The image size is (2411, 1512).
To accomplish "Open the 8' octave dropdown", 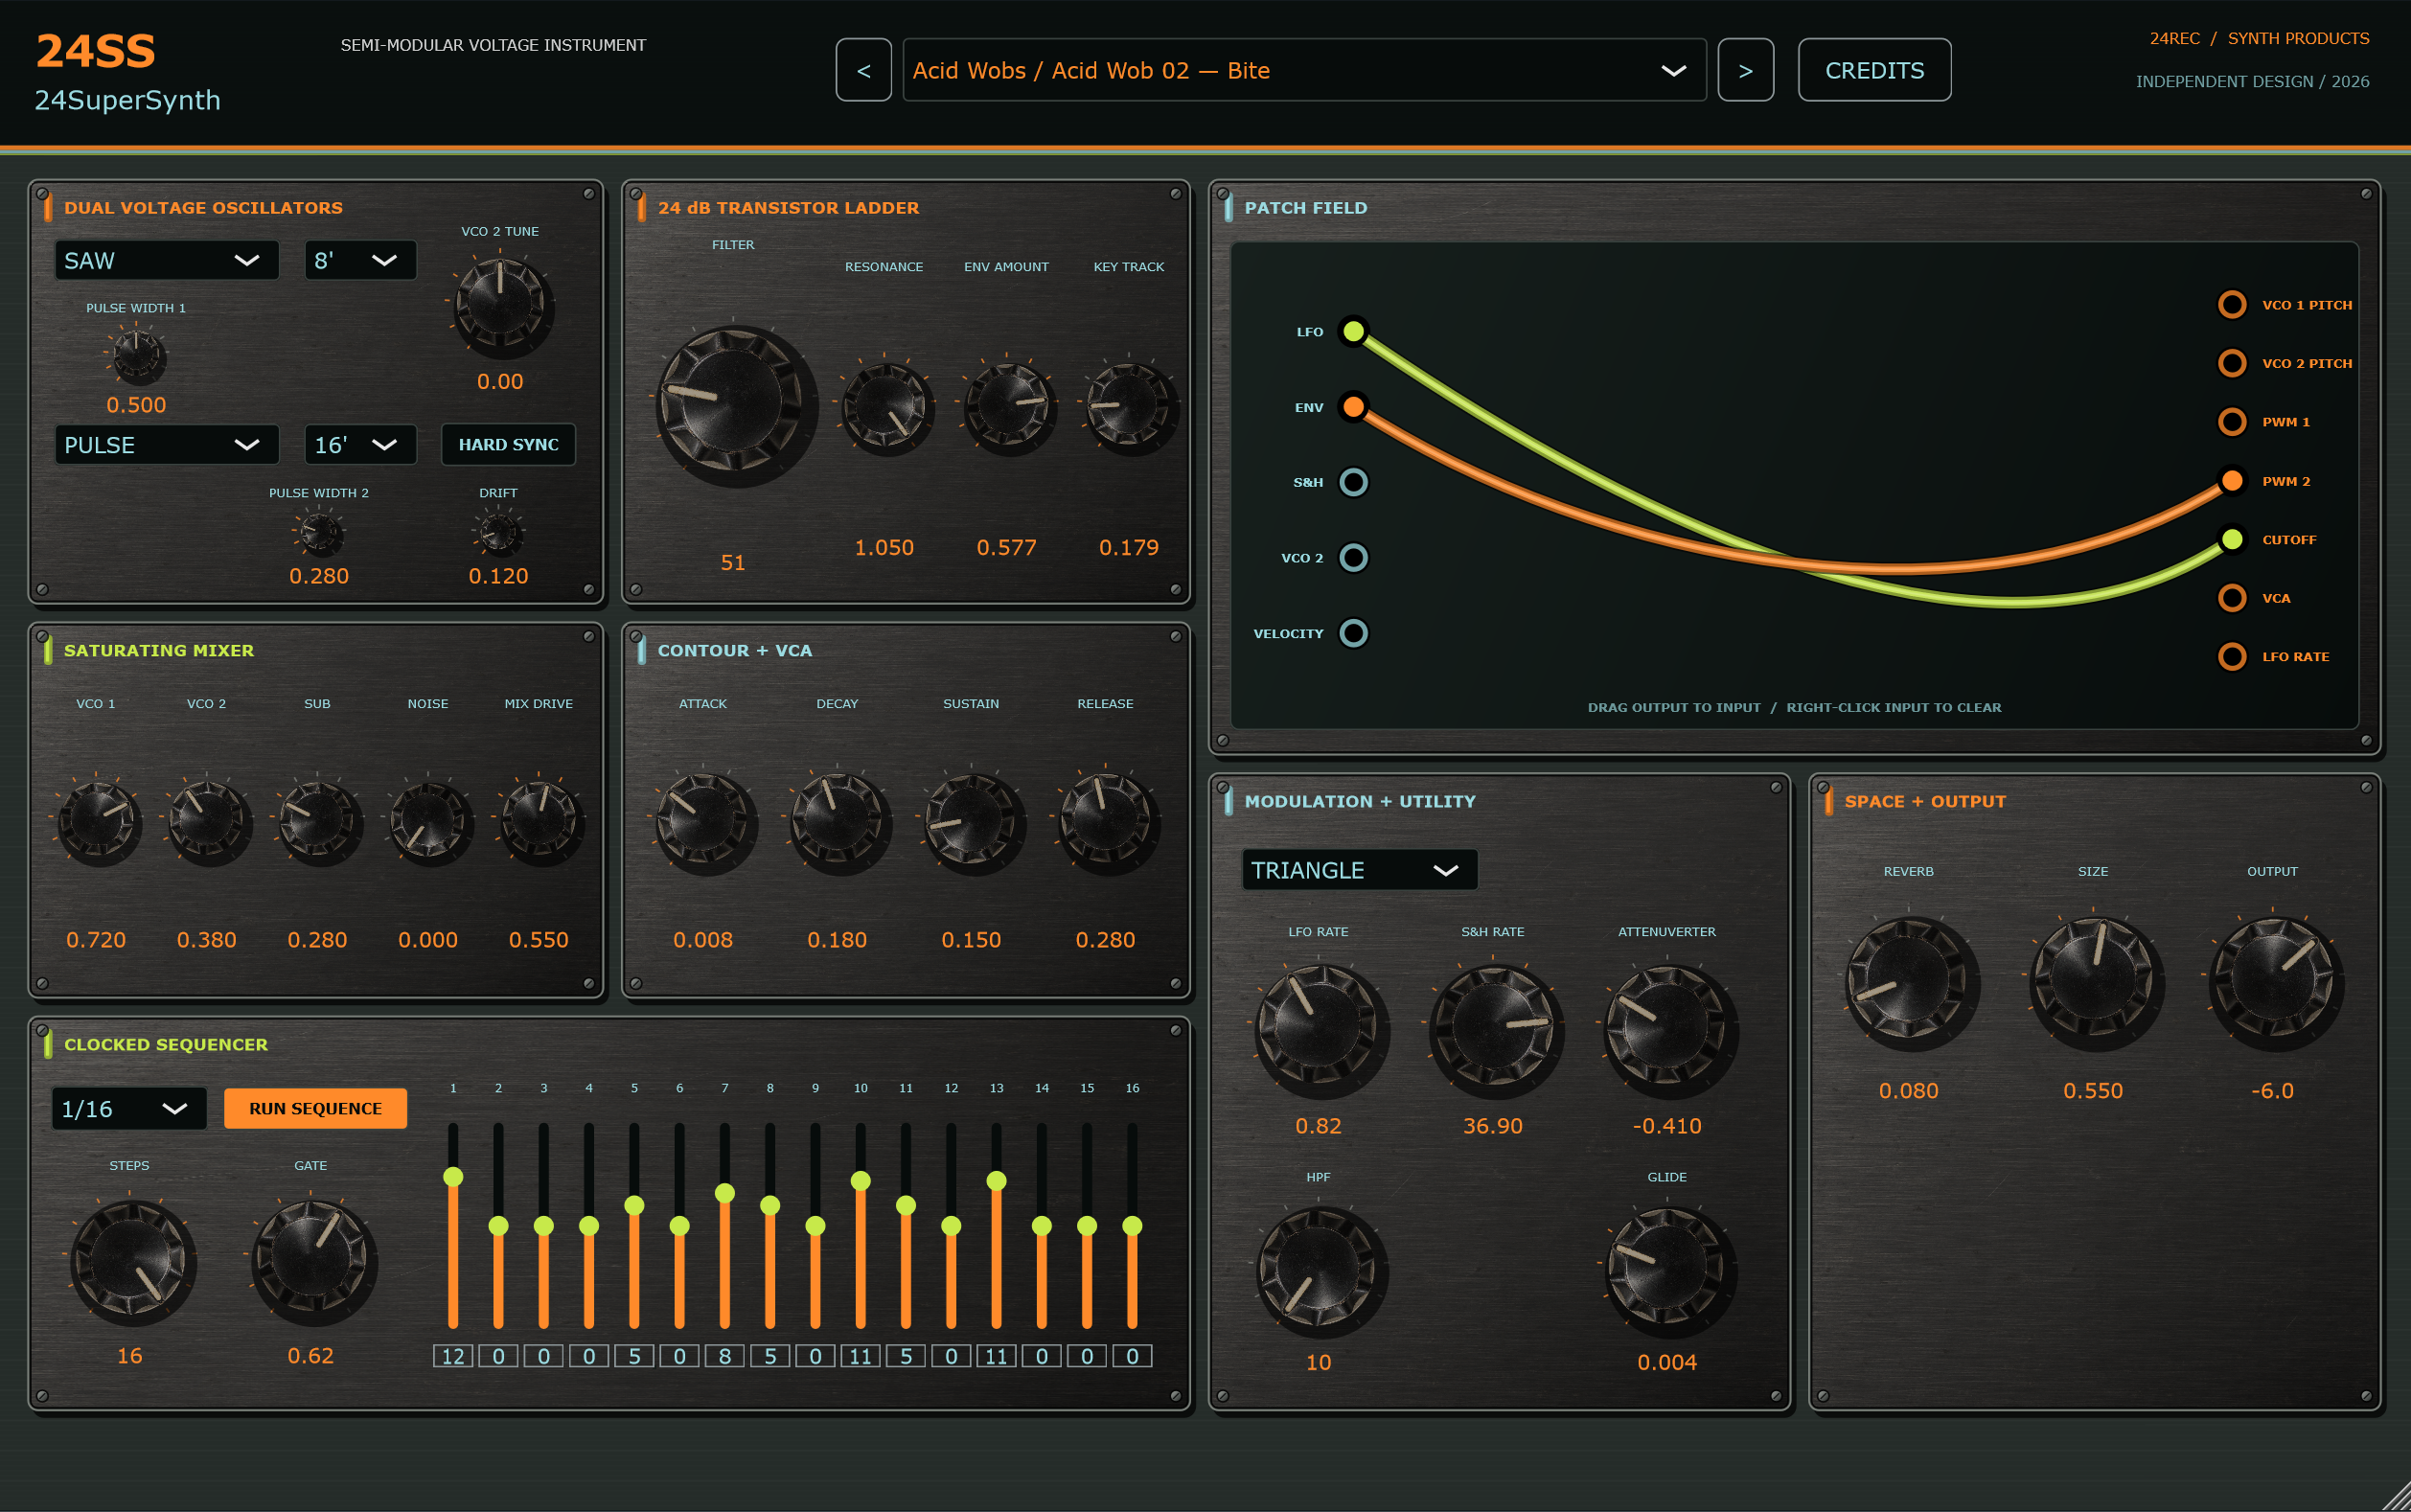I will click(x=360, y=260).
